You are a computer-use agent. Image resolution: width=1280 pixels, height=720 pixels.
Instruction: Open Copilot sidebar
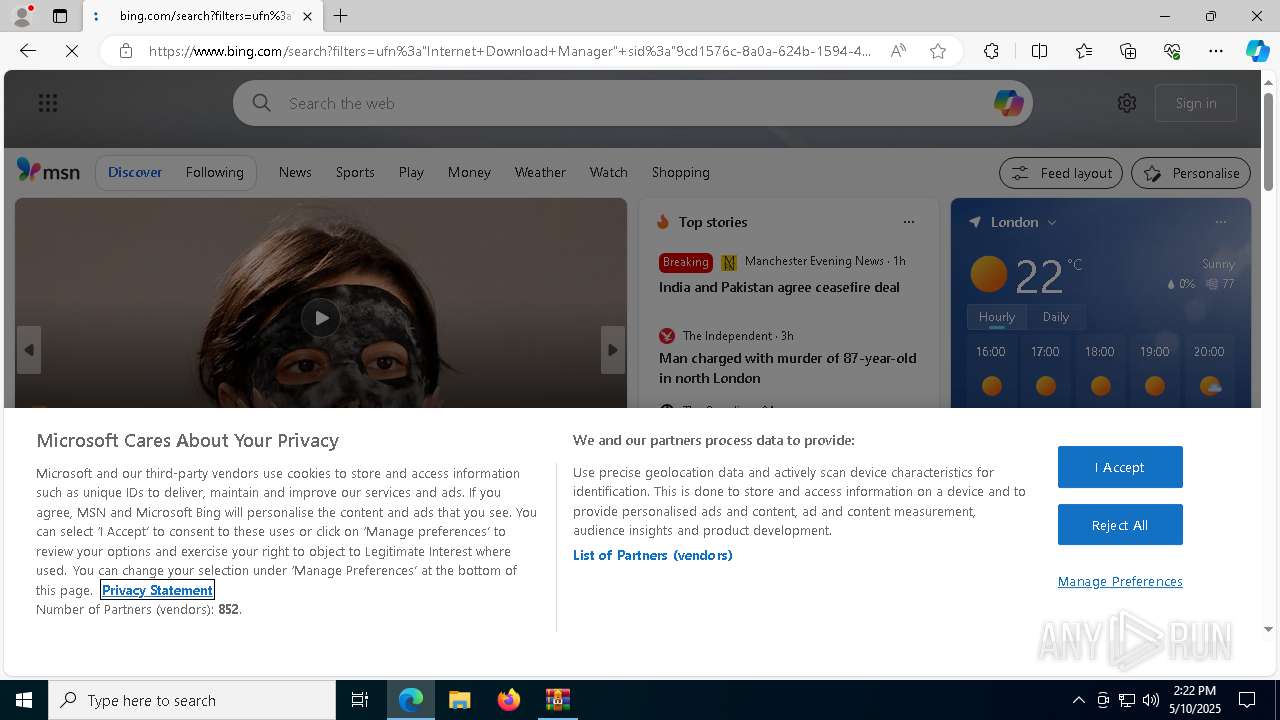click(1257, 51)
